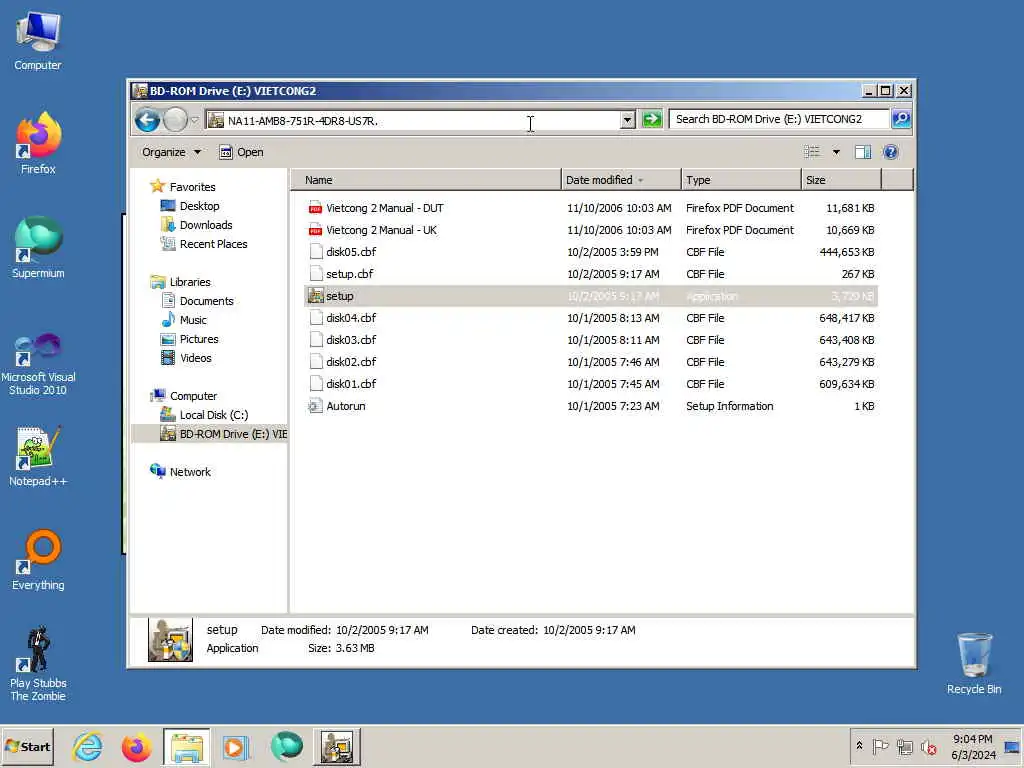
Task: Select the Notepad++ desktop shortcut
Action: [x=38, y=456]
